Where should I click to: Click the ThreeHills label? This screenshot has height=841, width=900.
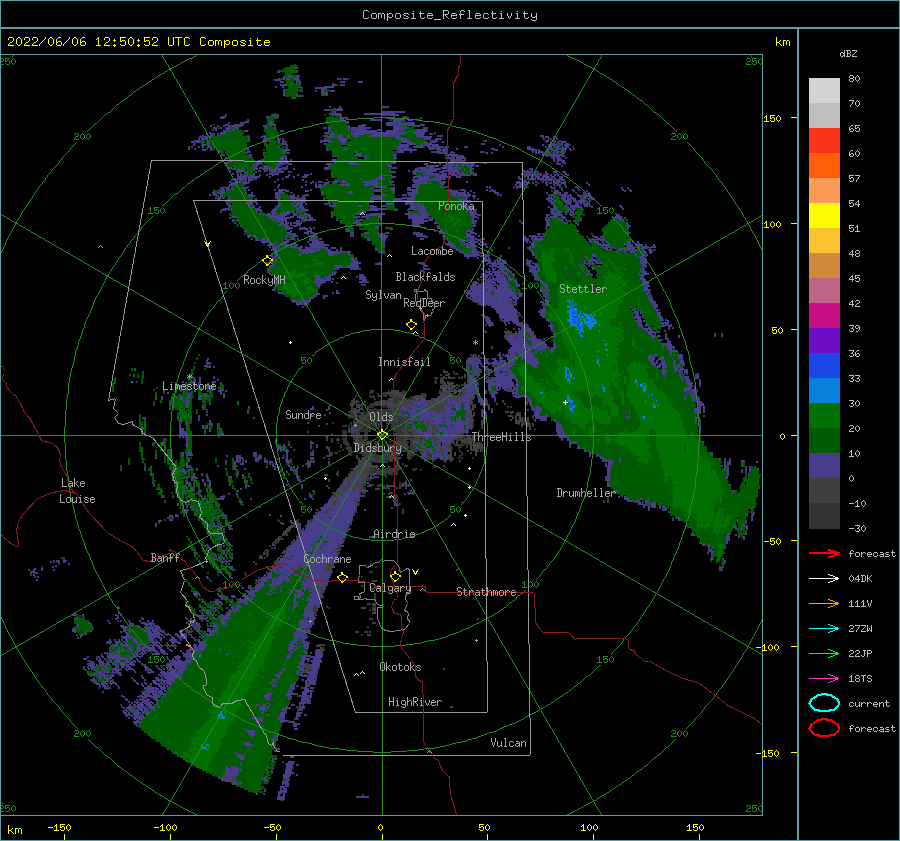click(x=502, y=437)
